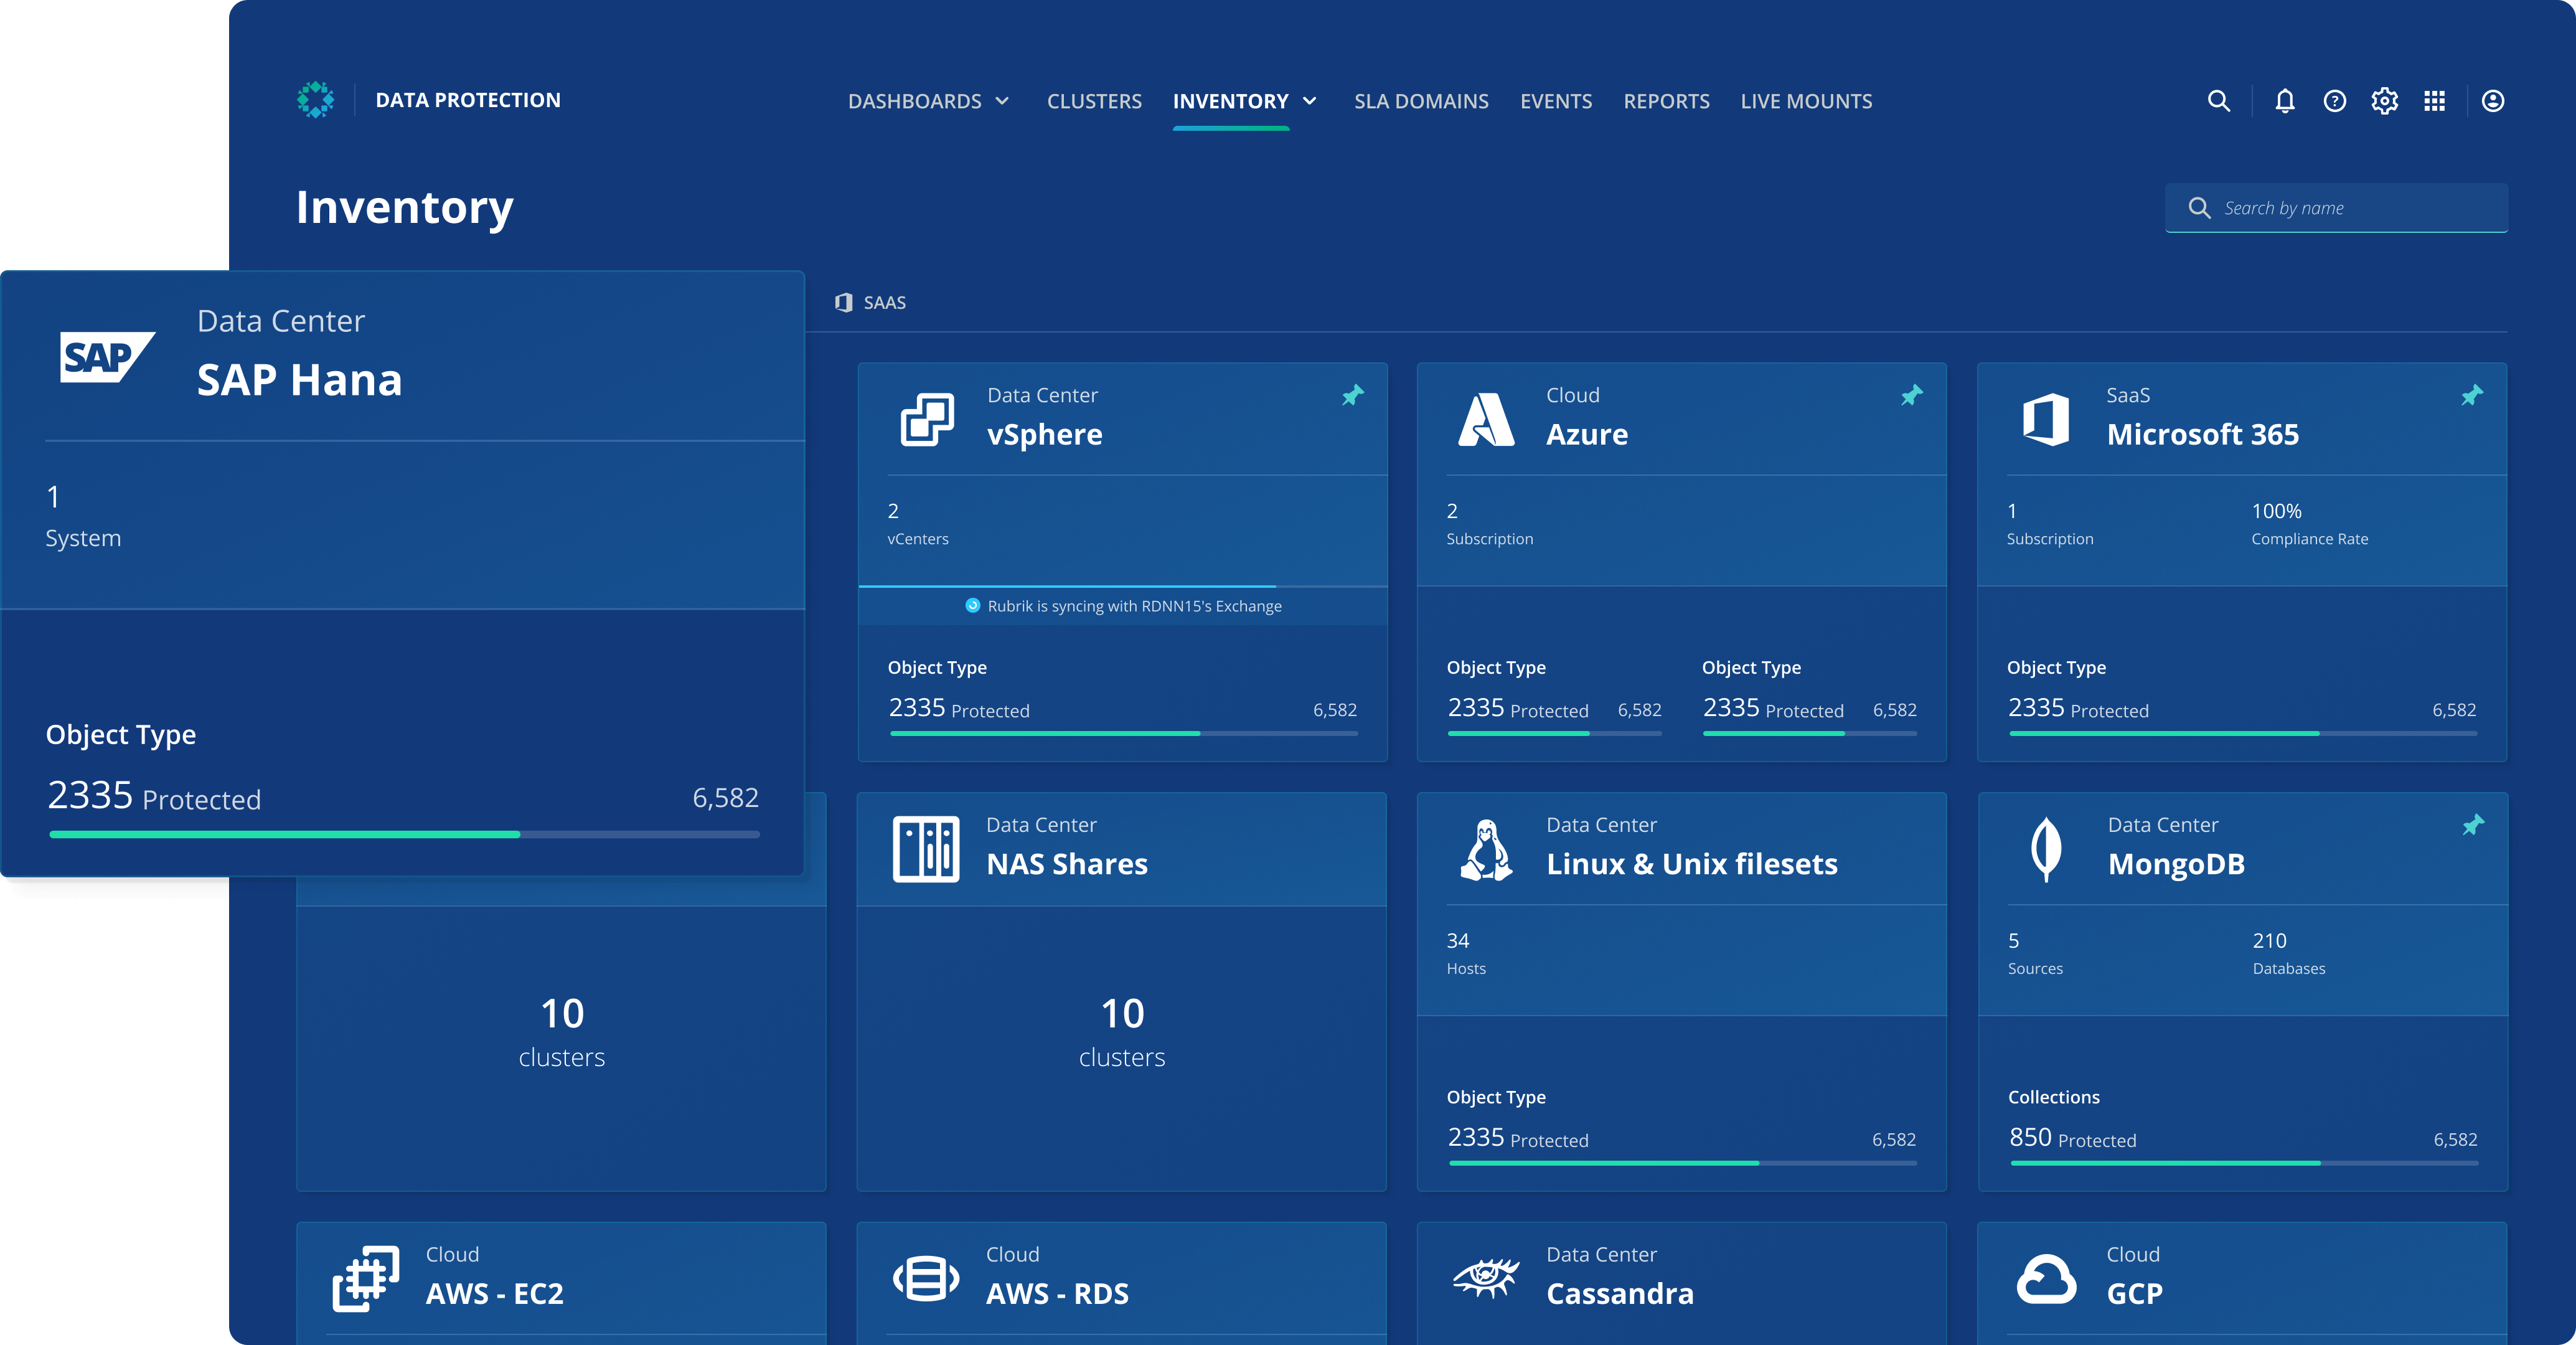This screenshot has width=2576, height=1345.
Task: Click "5" Sources value in MongoDB
Action: coord(2013,941)
